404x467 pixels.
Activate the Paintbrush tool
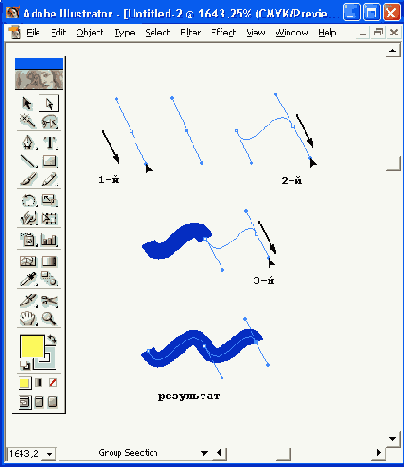[x=28, y=180]
